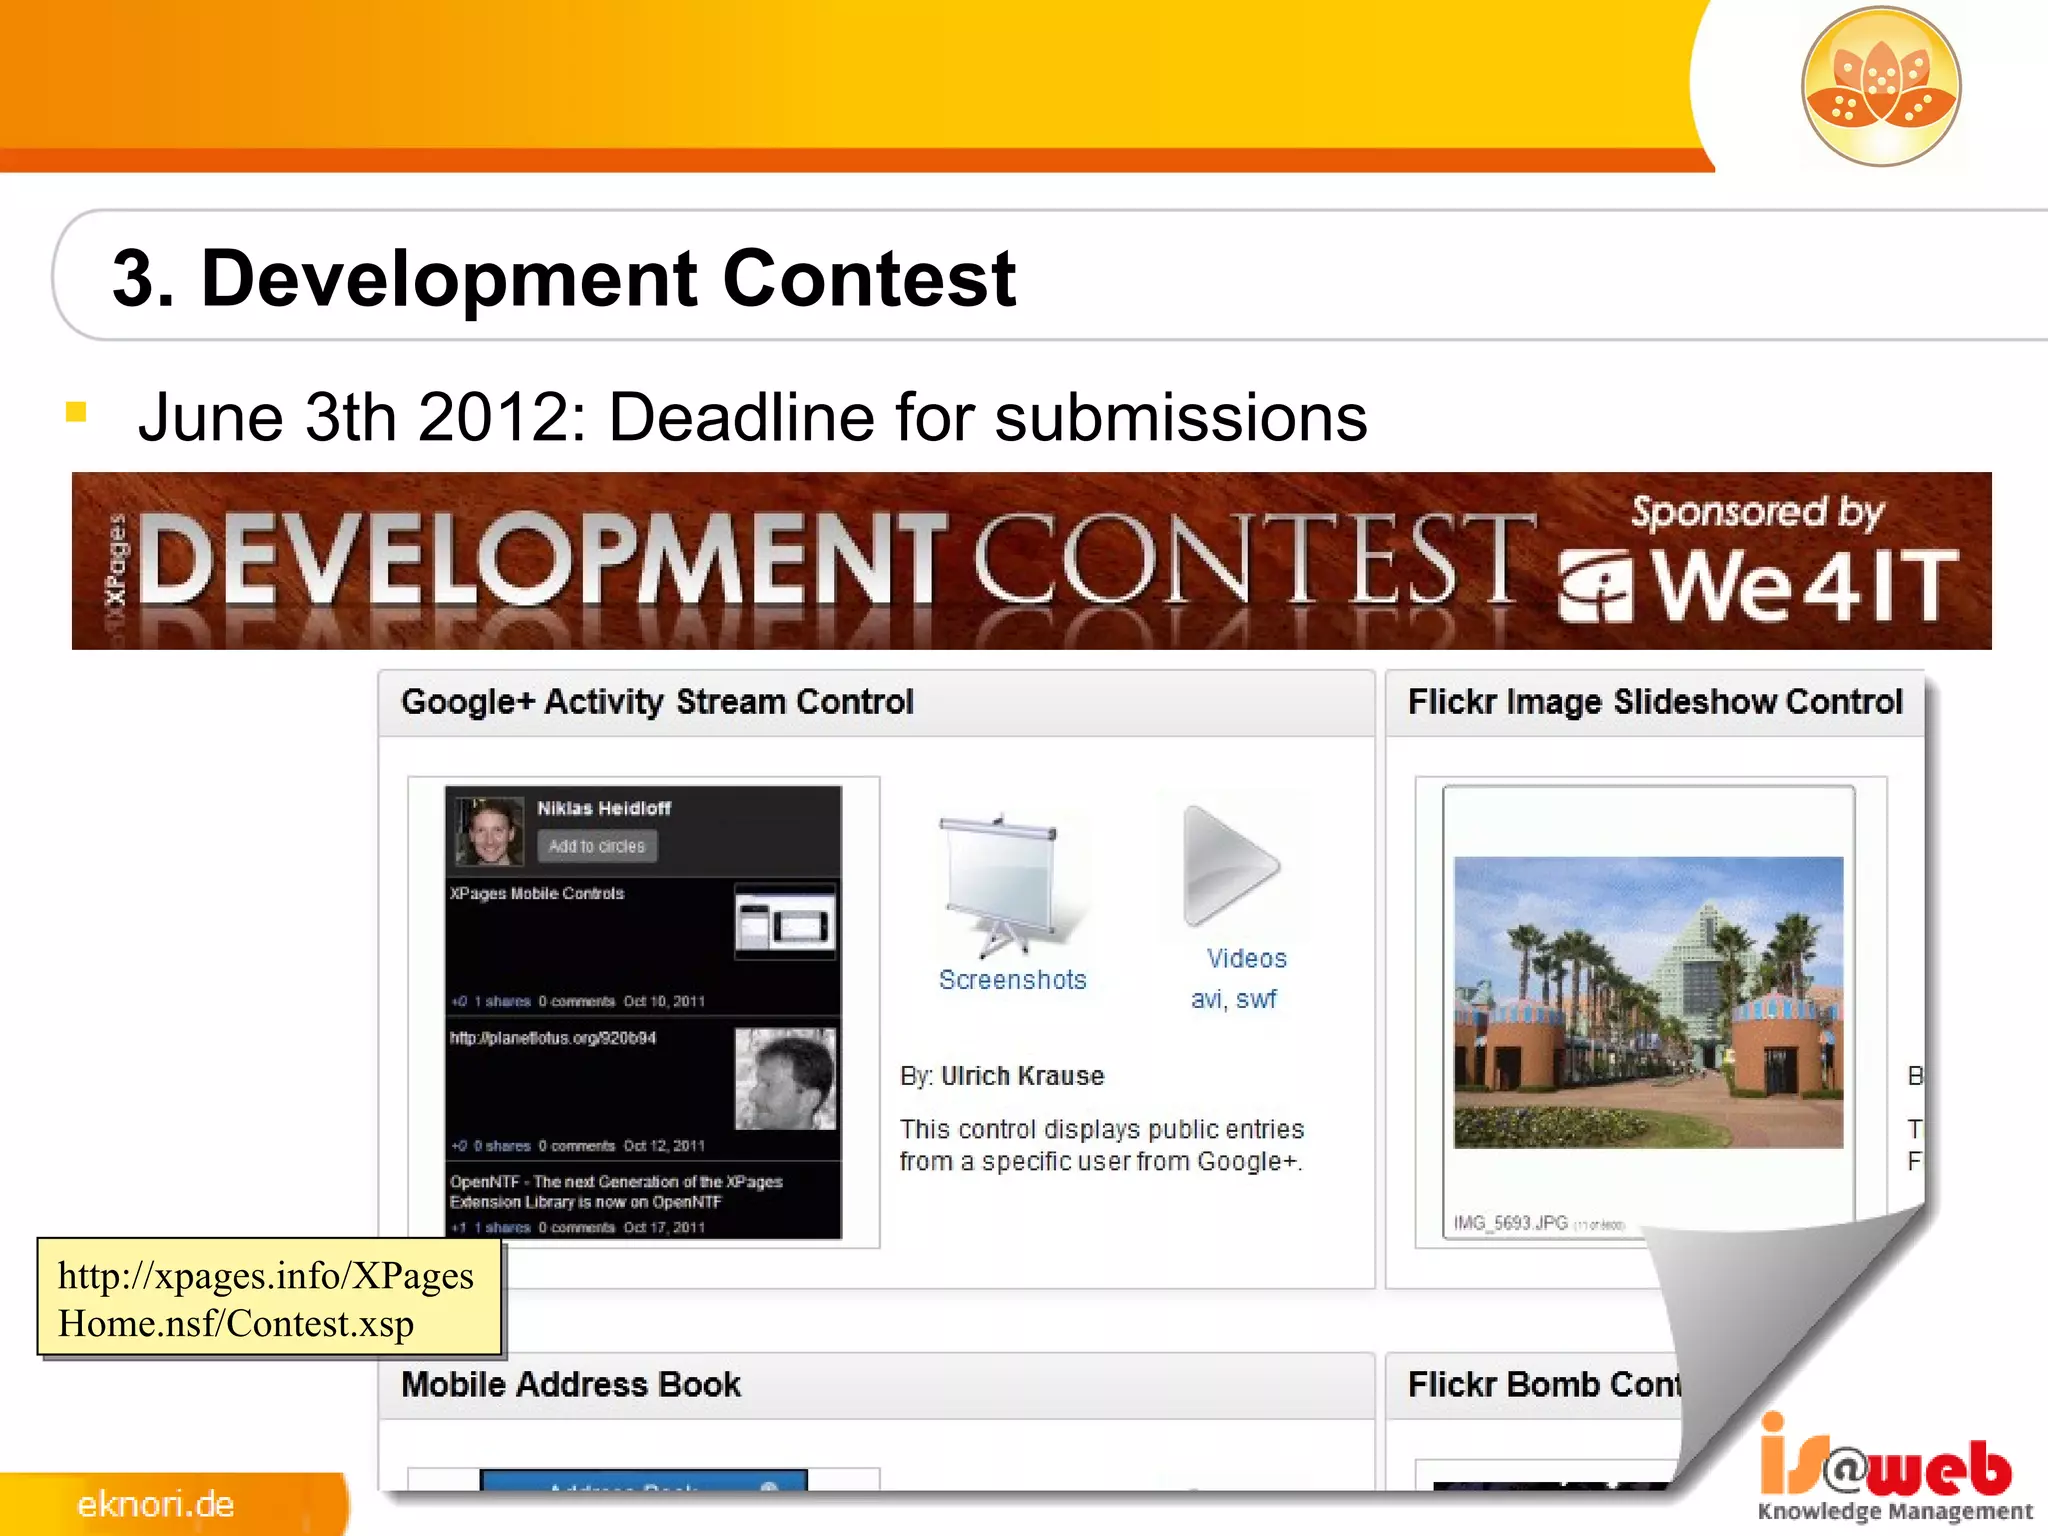Click the Oct 17, 2011 post date
The width and height of the screenshot is (2048, 1536).
(x=664, y=1227)
